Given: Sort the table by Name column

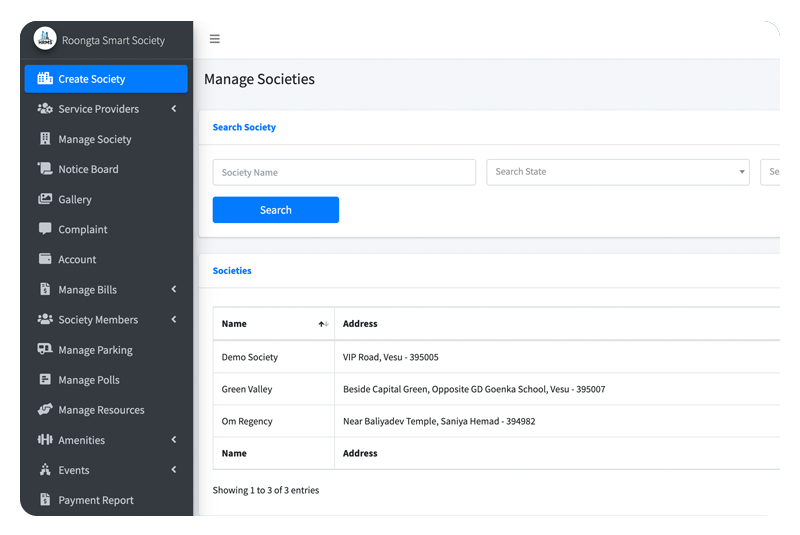Looking at the screenshot, I should coord(322,324).
